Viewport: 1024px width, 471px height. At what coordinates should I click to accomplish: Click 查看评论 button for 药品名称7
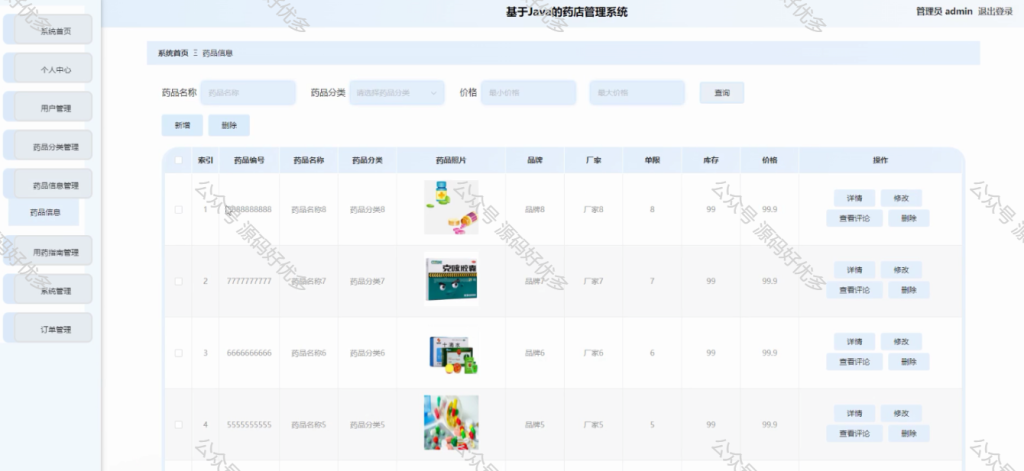point(854,290)
